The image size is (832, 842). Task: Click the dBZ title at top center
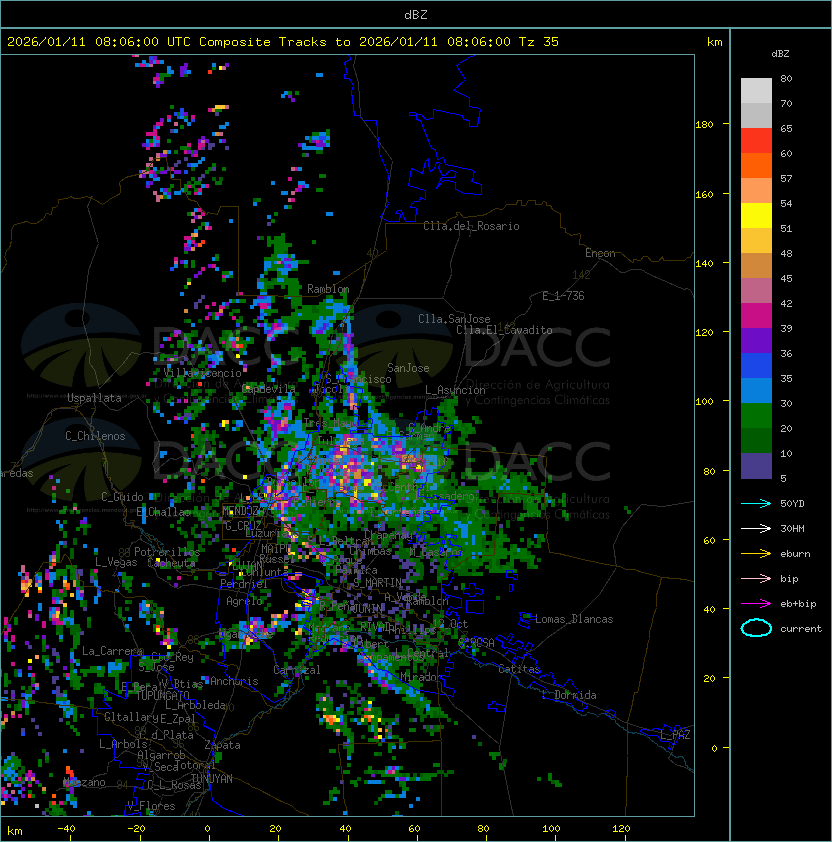click(x=416, y=14)
